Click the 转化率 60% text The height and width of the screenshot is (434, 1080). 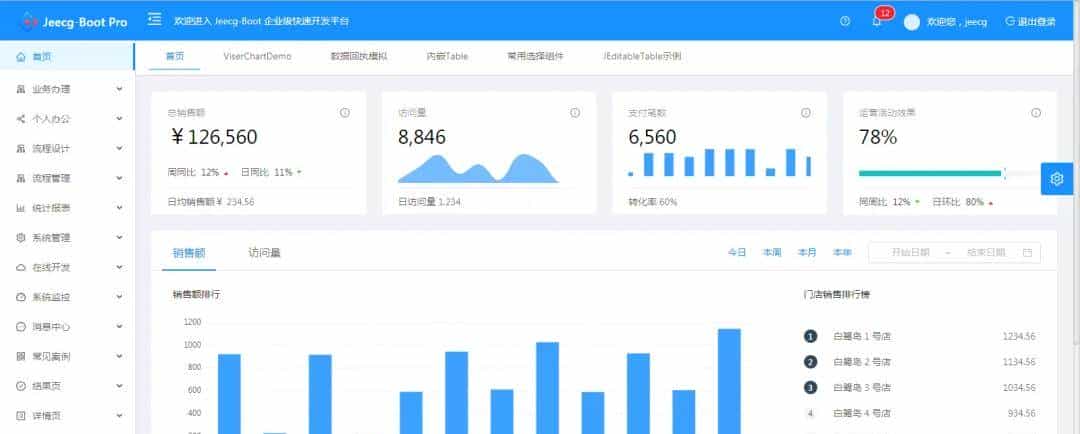coord(652,202)
